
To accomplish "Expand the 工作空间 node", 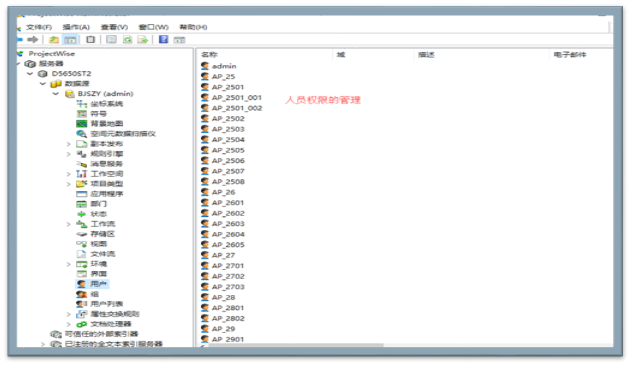I will 68,174.
